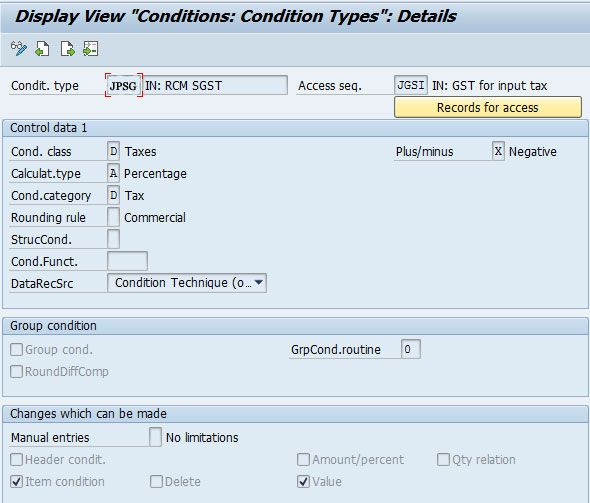Go to next entry icon
Image resolution: width=590 pixels, height=503 pixels.
pos(68,49)
